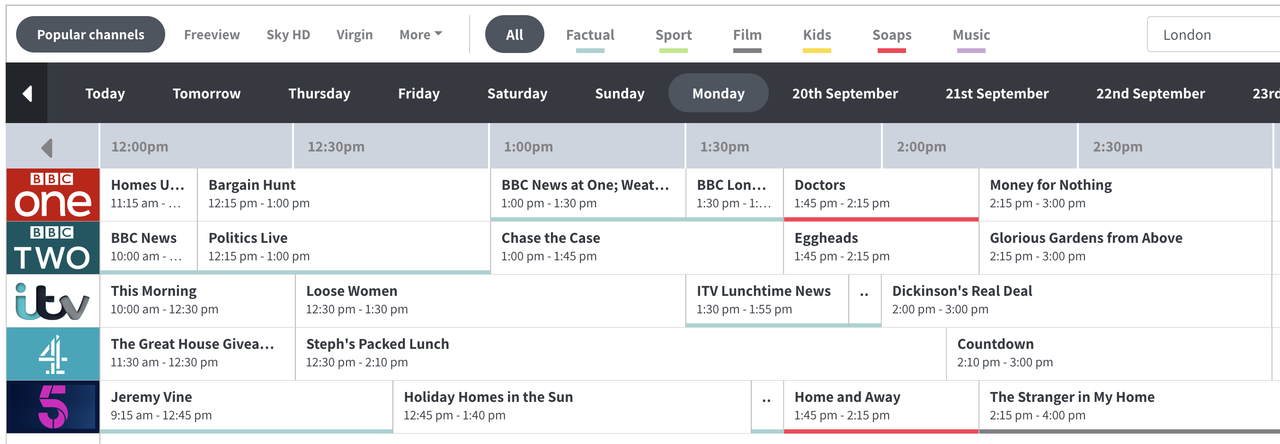
Task: Open the truncated programme before Home and Away
Action: pyautogui.click(x=766, y=406)
